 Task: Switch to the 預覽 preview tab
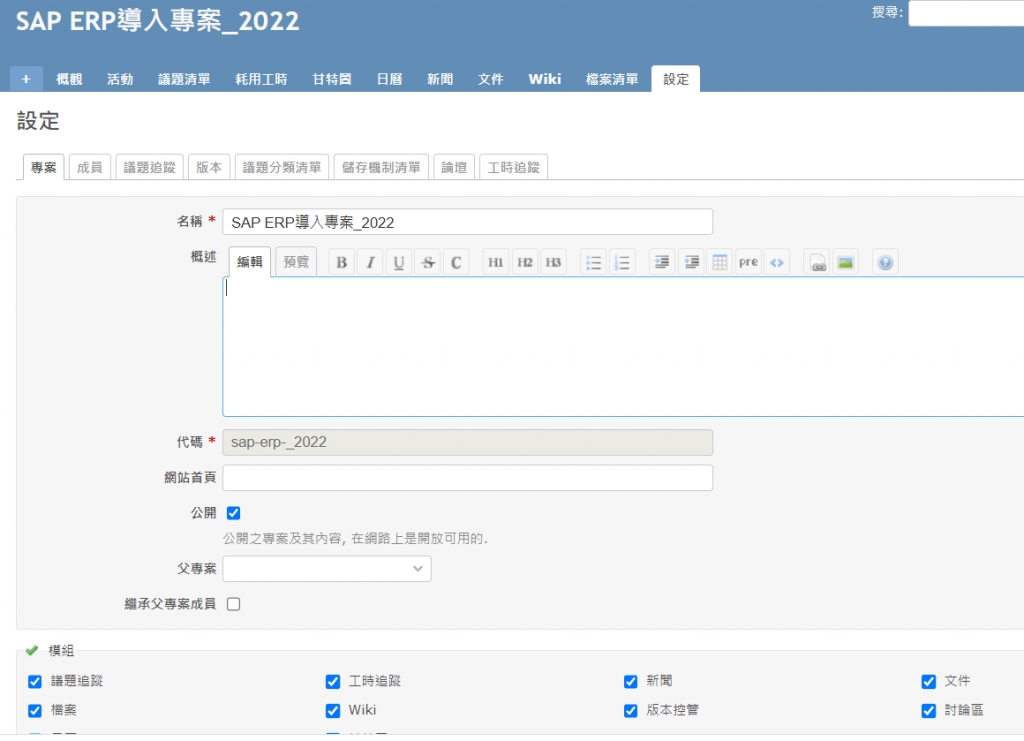click(296, 263)
